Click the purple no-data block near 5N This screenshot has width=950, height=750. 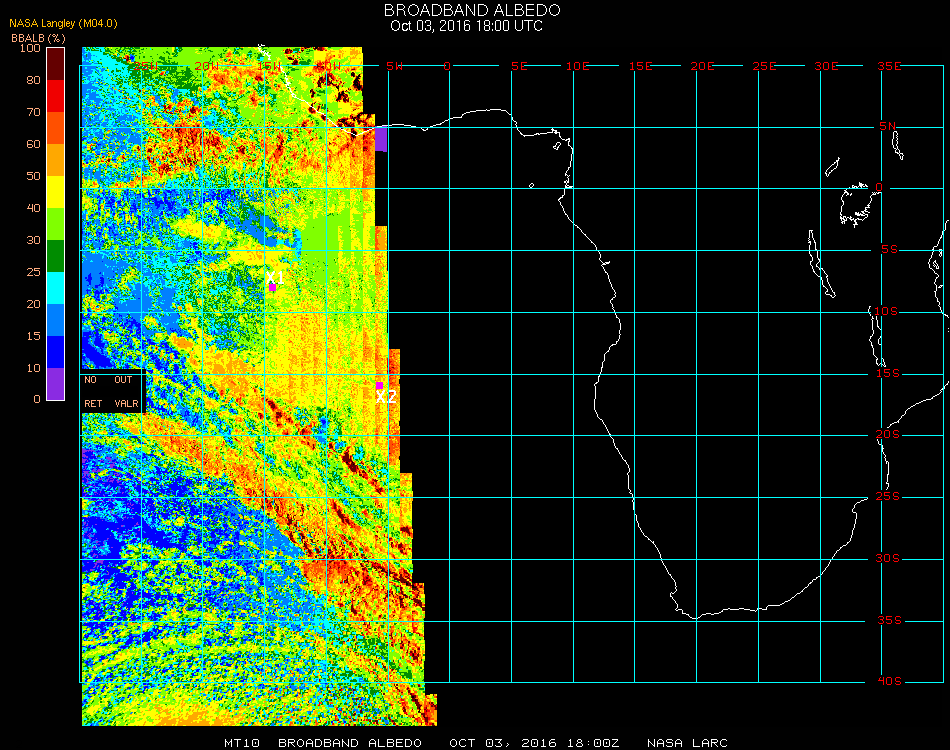pyautogui.click(x=381, y=139)
